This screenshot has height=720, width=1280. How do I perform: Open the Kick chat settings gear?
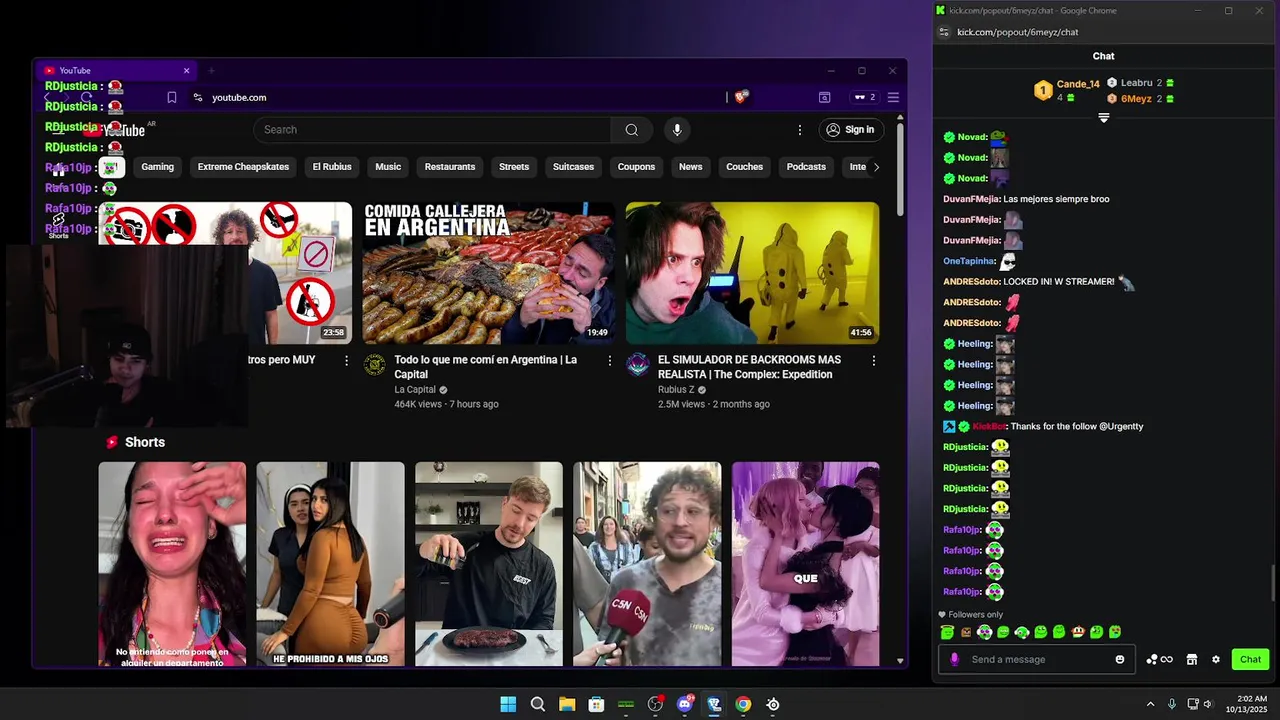[1216, 659]
